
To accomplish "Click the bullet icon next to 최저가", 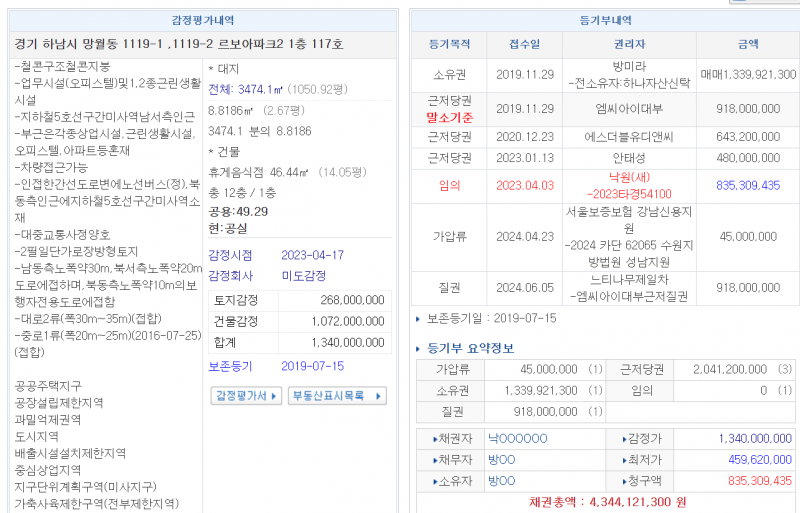I will coord(624,460).
